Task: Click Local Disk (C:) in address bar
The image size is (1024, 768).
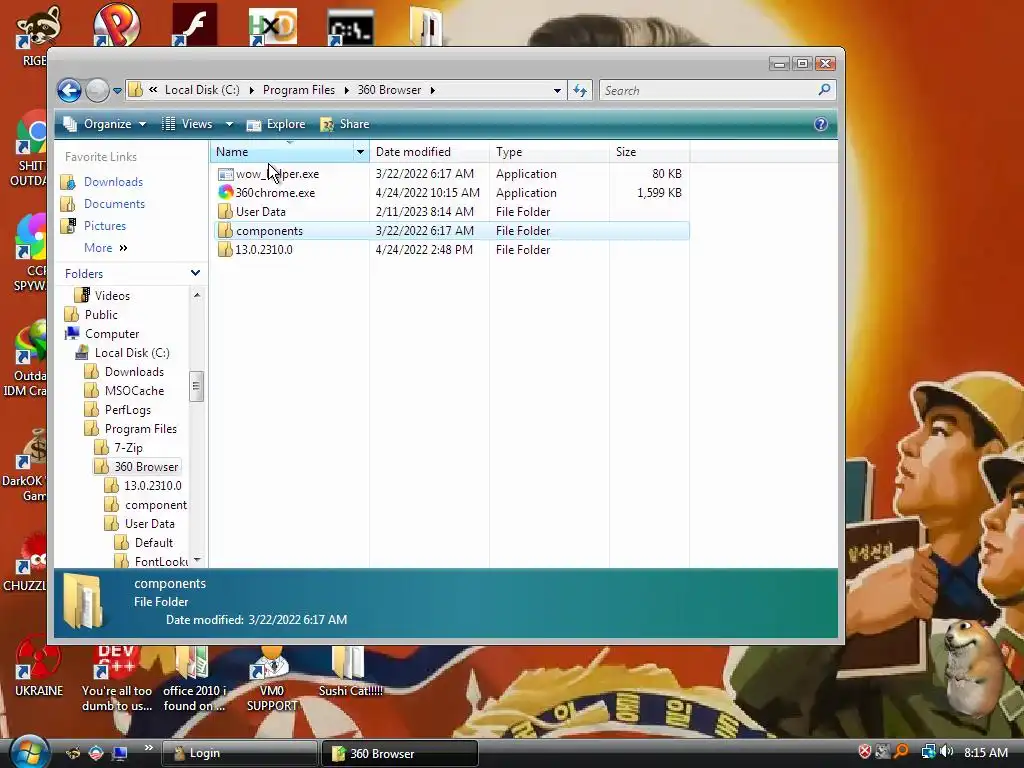Action: (202, 90)
